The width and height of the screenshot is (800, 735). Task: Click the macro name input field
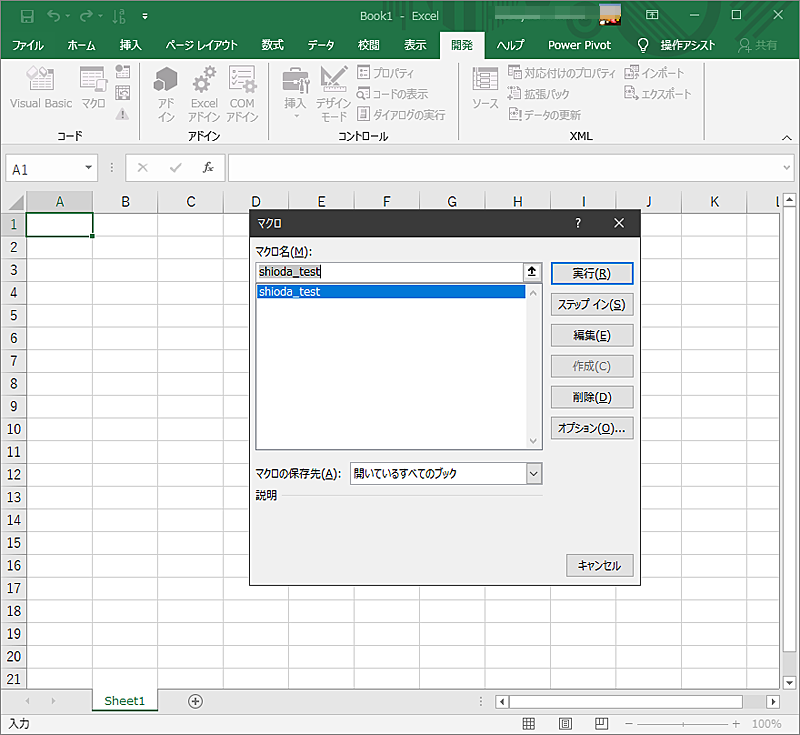(389, 271)
